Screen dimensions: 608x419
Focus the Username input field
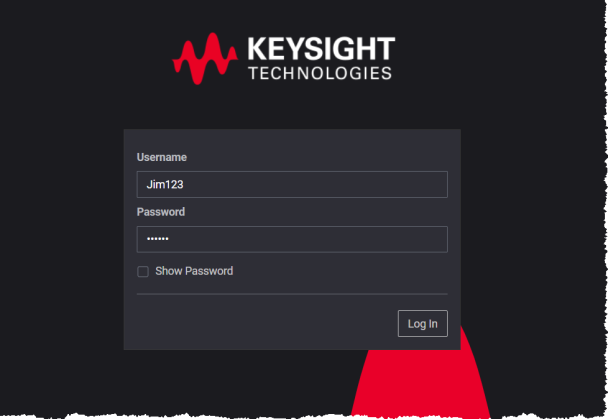click(292, 184)
